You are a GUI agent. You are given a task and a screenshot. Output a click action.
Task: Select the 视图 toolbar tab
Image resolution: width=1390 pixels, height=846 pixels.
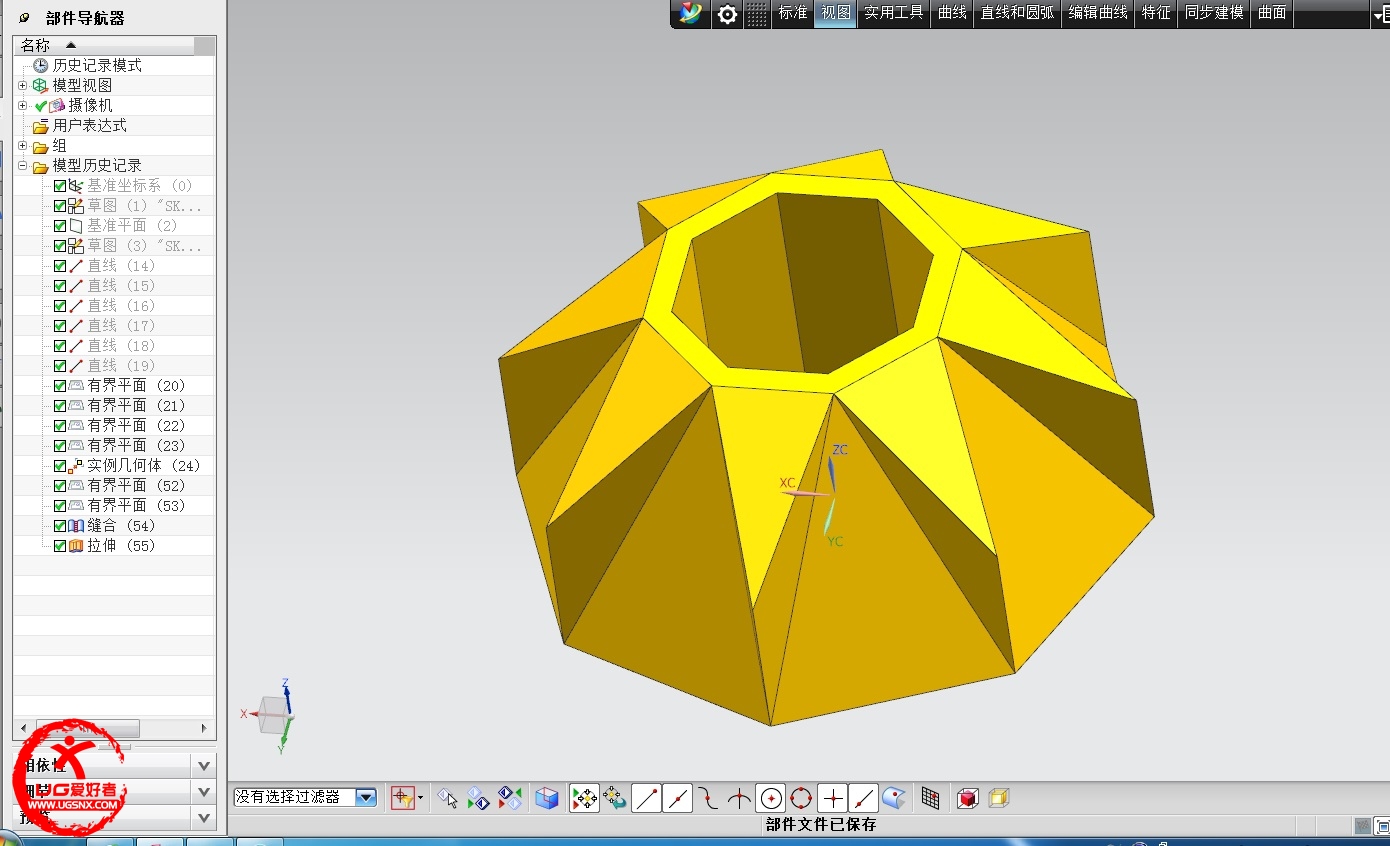click(835, 13)
